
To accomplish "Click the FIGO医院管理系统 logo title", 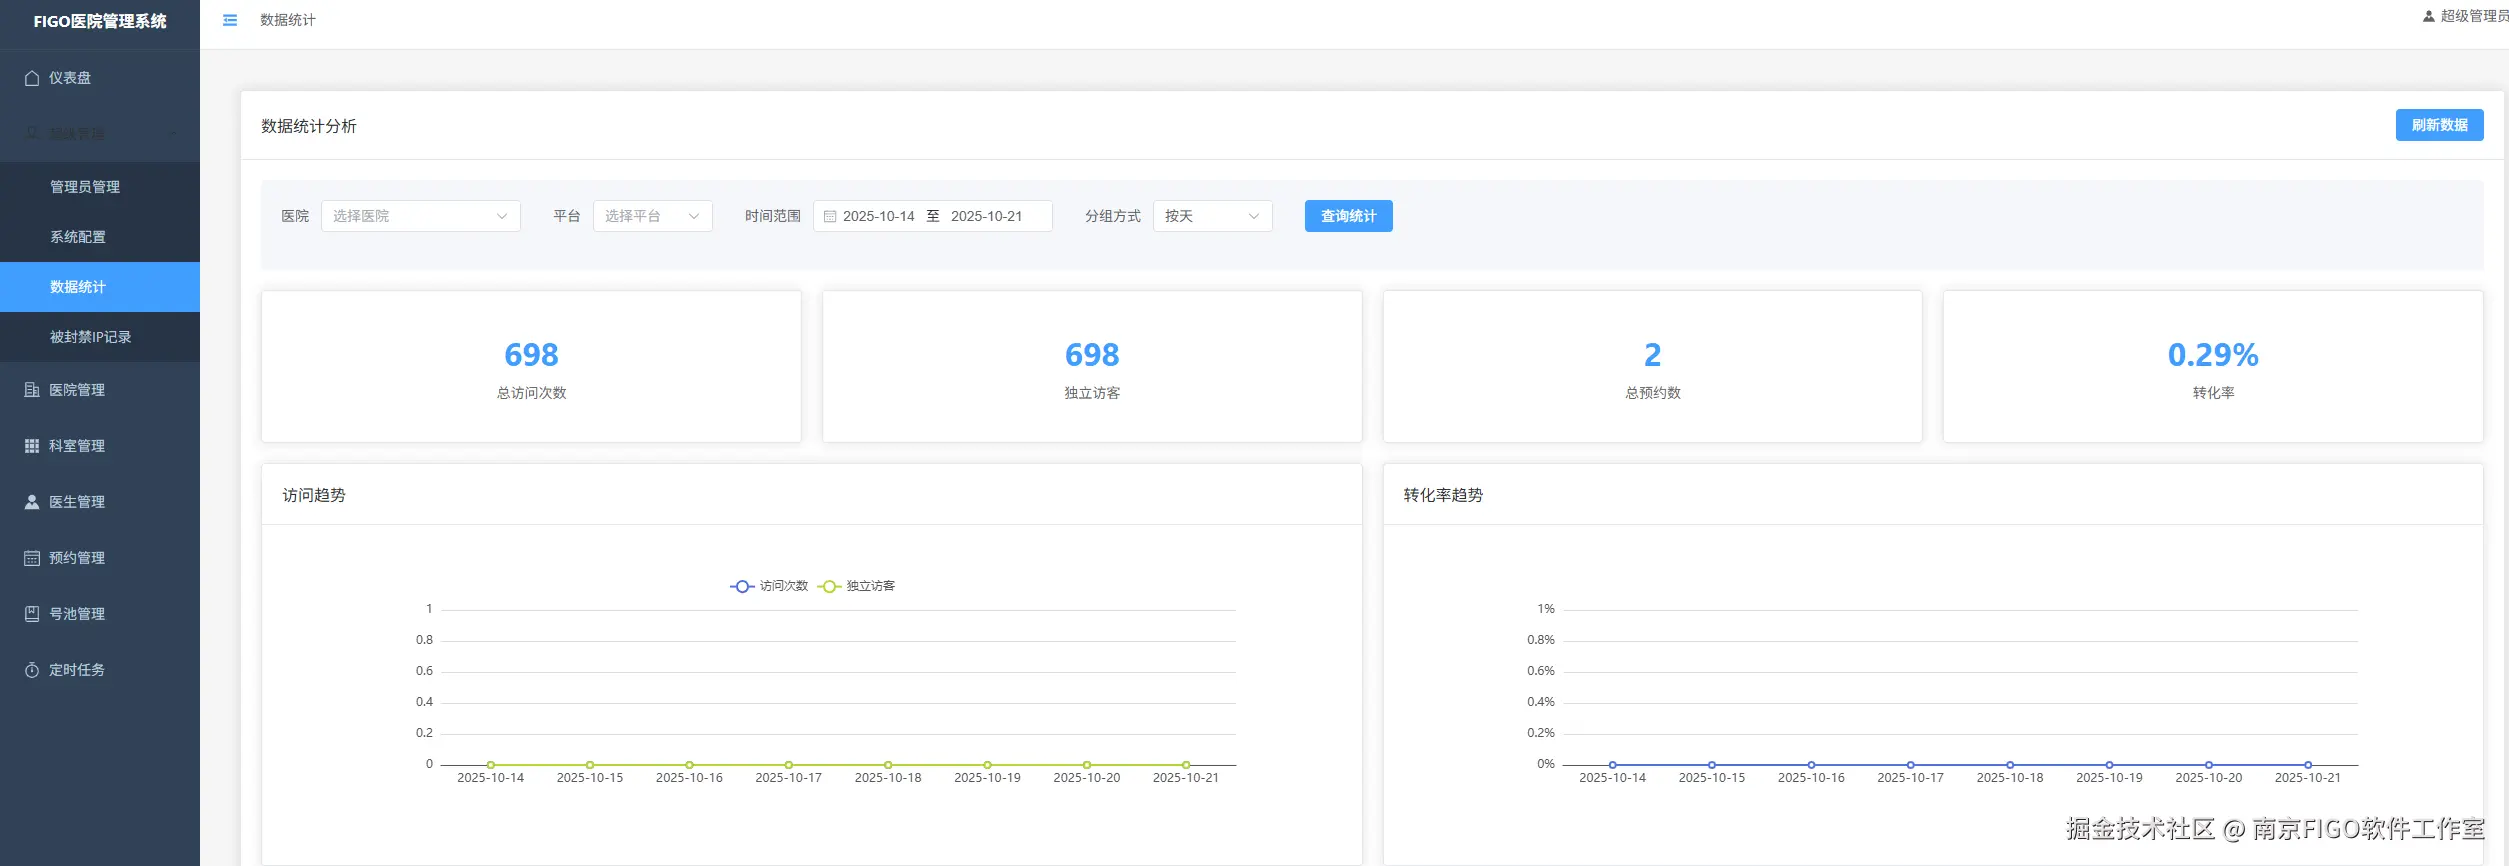I will pyautogui.click(x=100, y=21).
